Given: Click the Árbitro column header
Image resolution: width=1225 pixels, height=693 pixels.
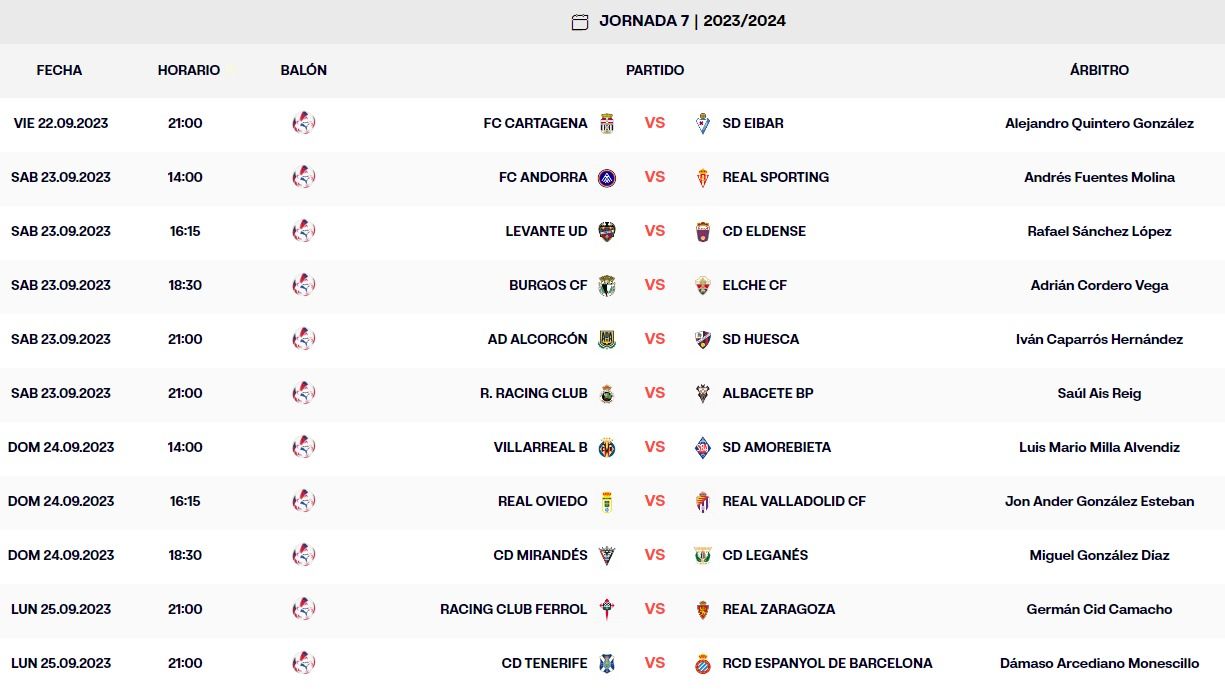Looking at the screenshot, I should point(1099,70).
